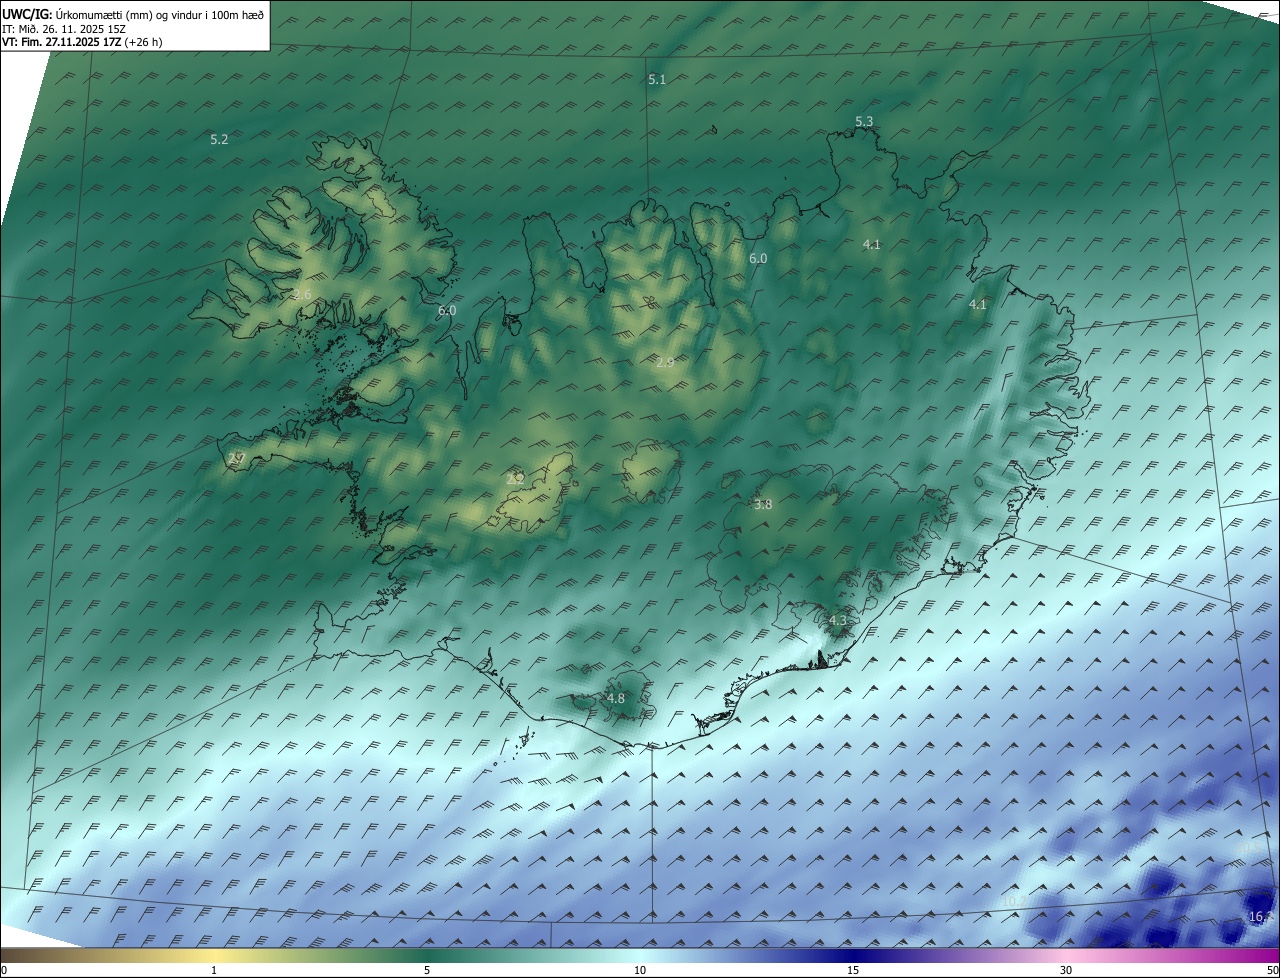Click the 5.3 value label at north coast

coord(864,122)
